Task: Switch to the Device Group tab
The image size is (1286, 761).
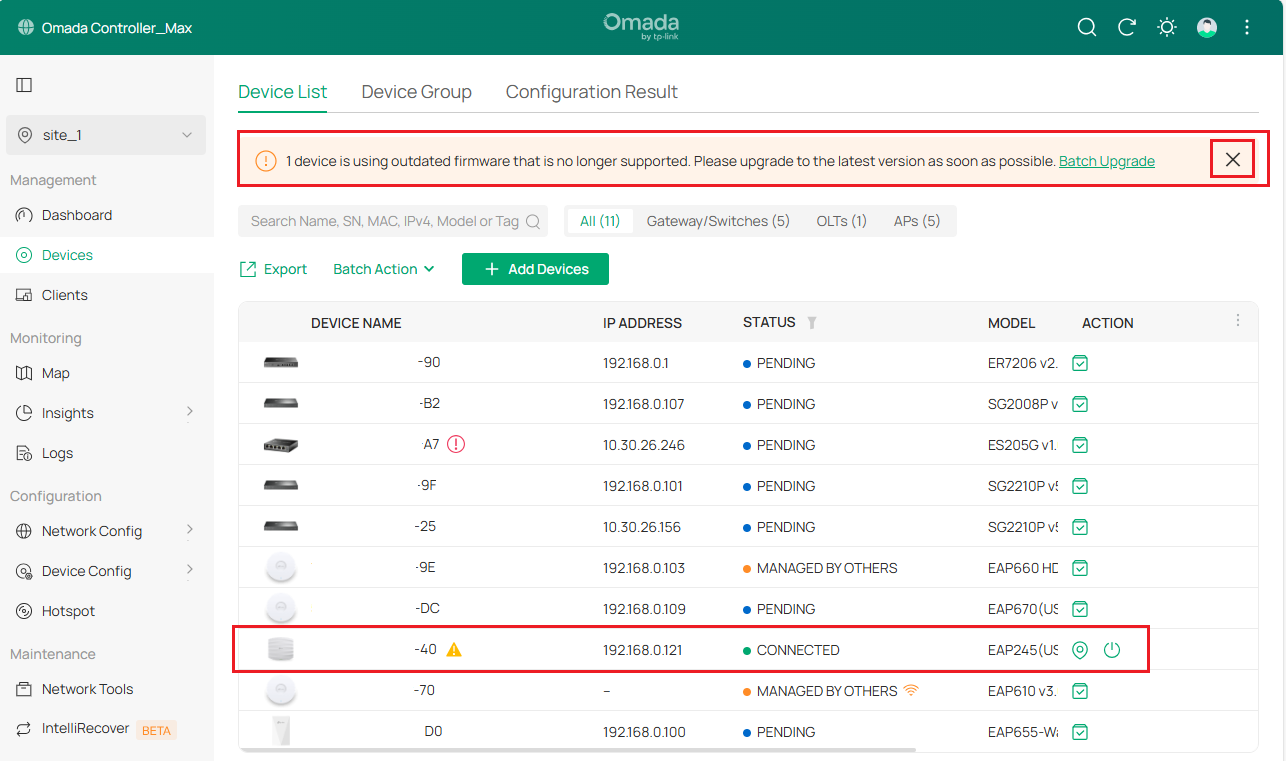Action: 417,91
